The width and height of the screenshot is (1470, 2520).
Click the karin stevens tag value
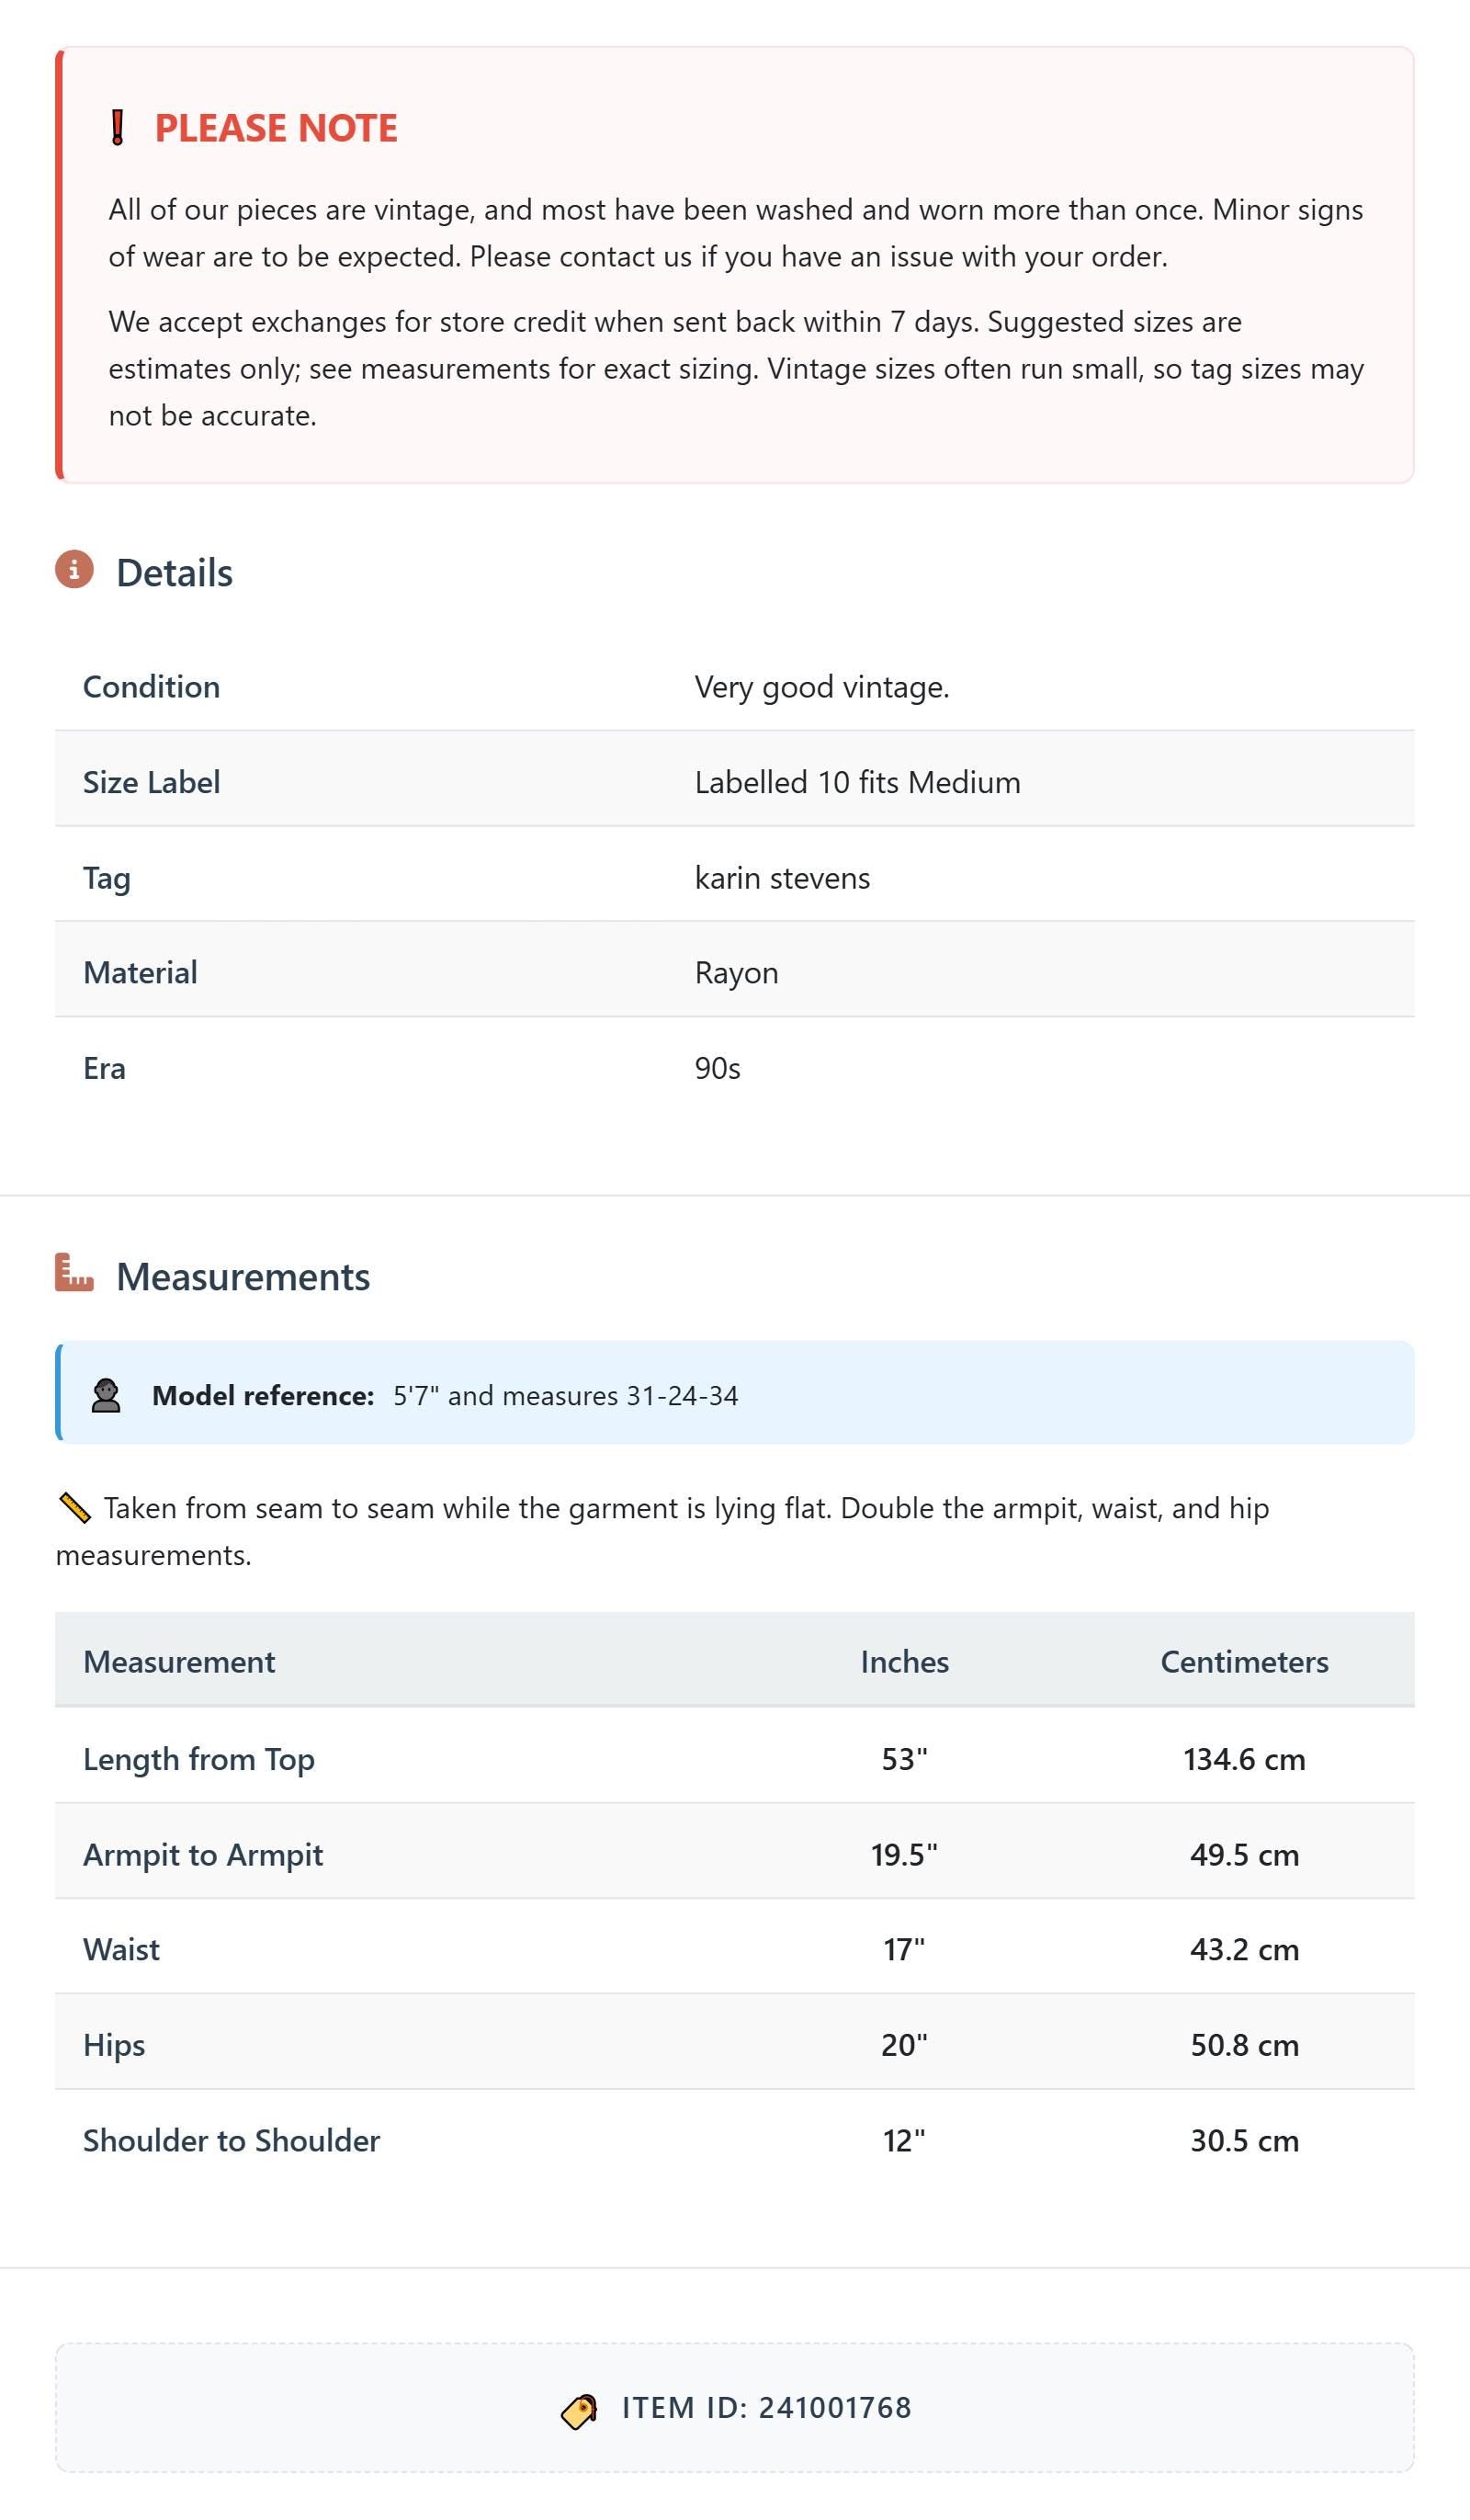pyautogui.click(x=783, y=878)
